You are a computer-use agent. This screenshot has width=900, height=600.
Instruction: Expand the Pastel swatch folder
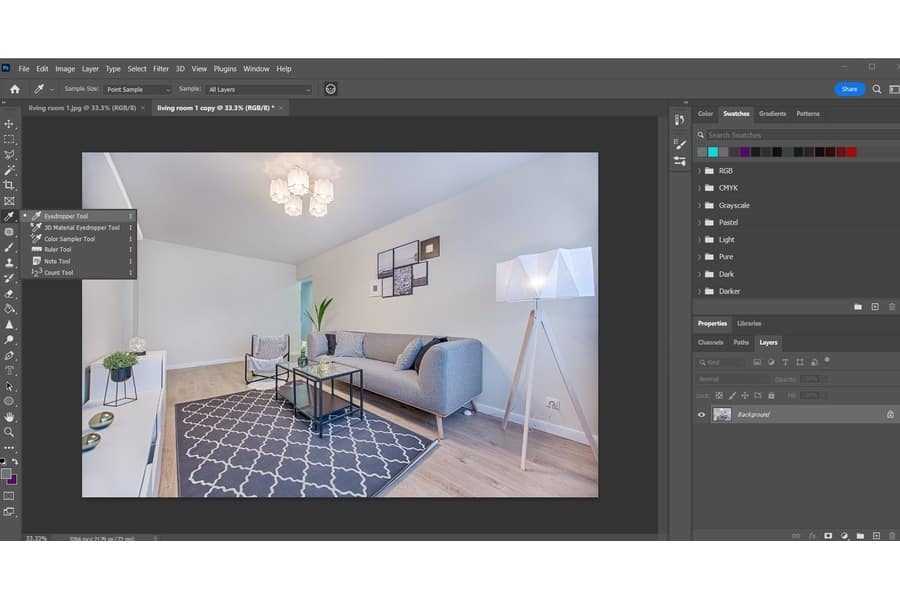point(699,223)
